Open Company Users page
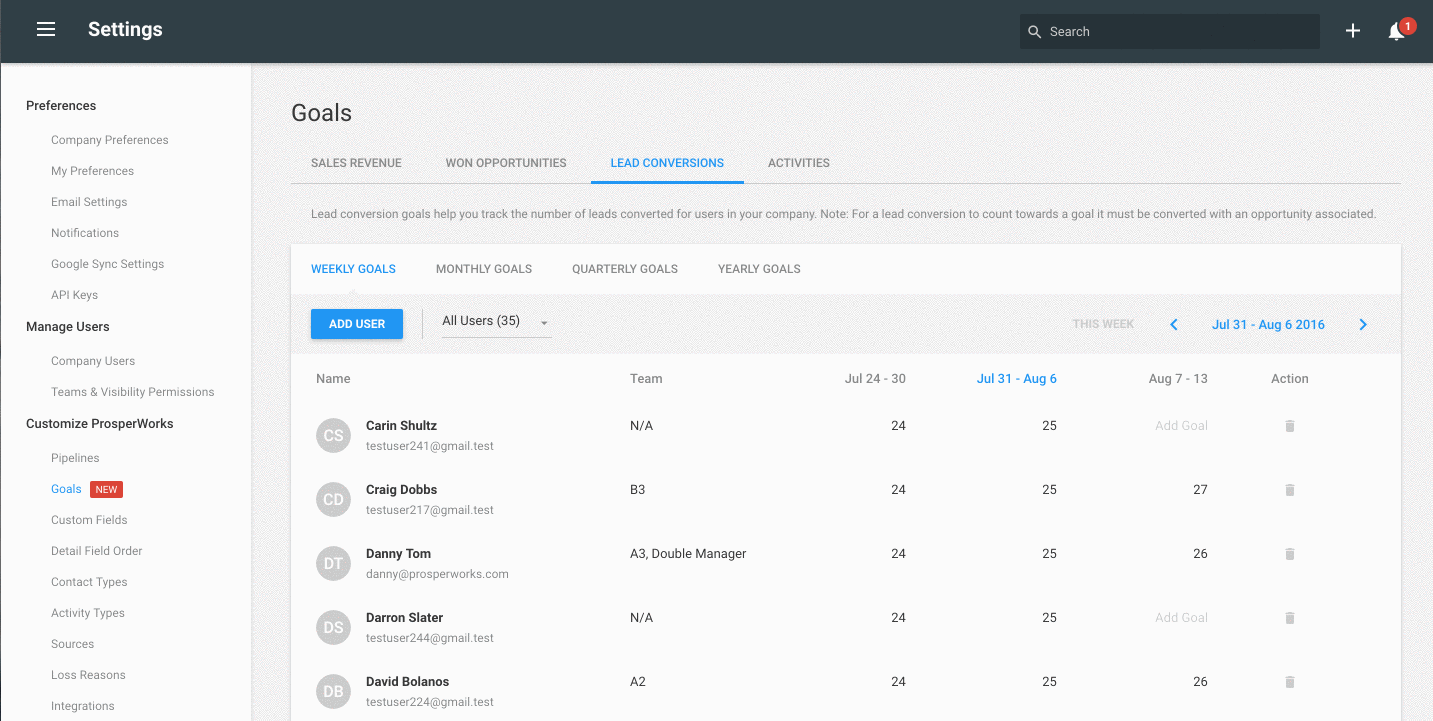The height and width of the screenshot is (721, 1433). [x=93, y=361]
